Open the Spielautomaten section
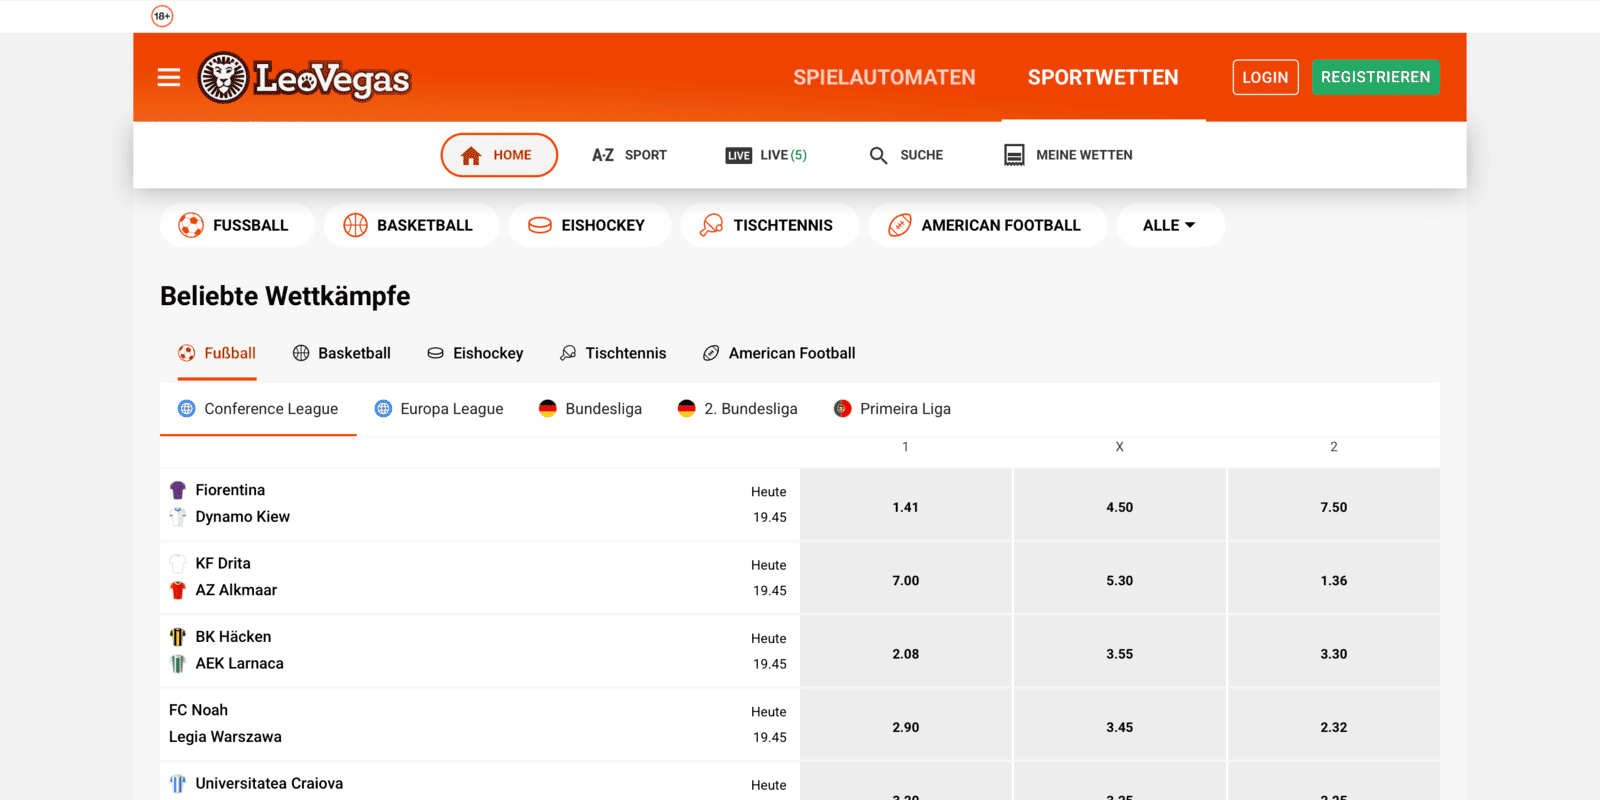Viewport: 1600px width, 800px height. 884,77
